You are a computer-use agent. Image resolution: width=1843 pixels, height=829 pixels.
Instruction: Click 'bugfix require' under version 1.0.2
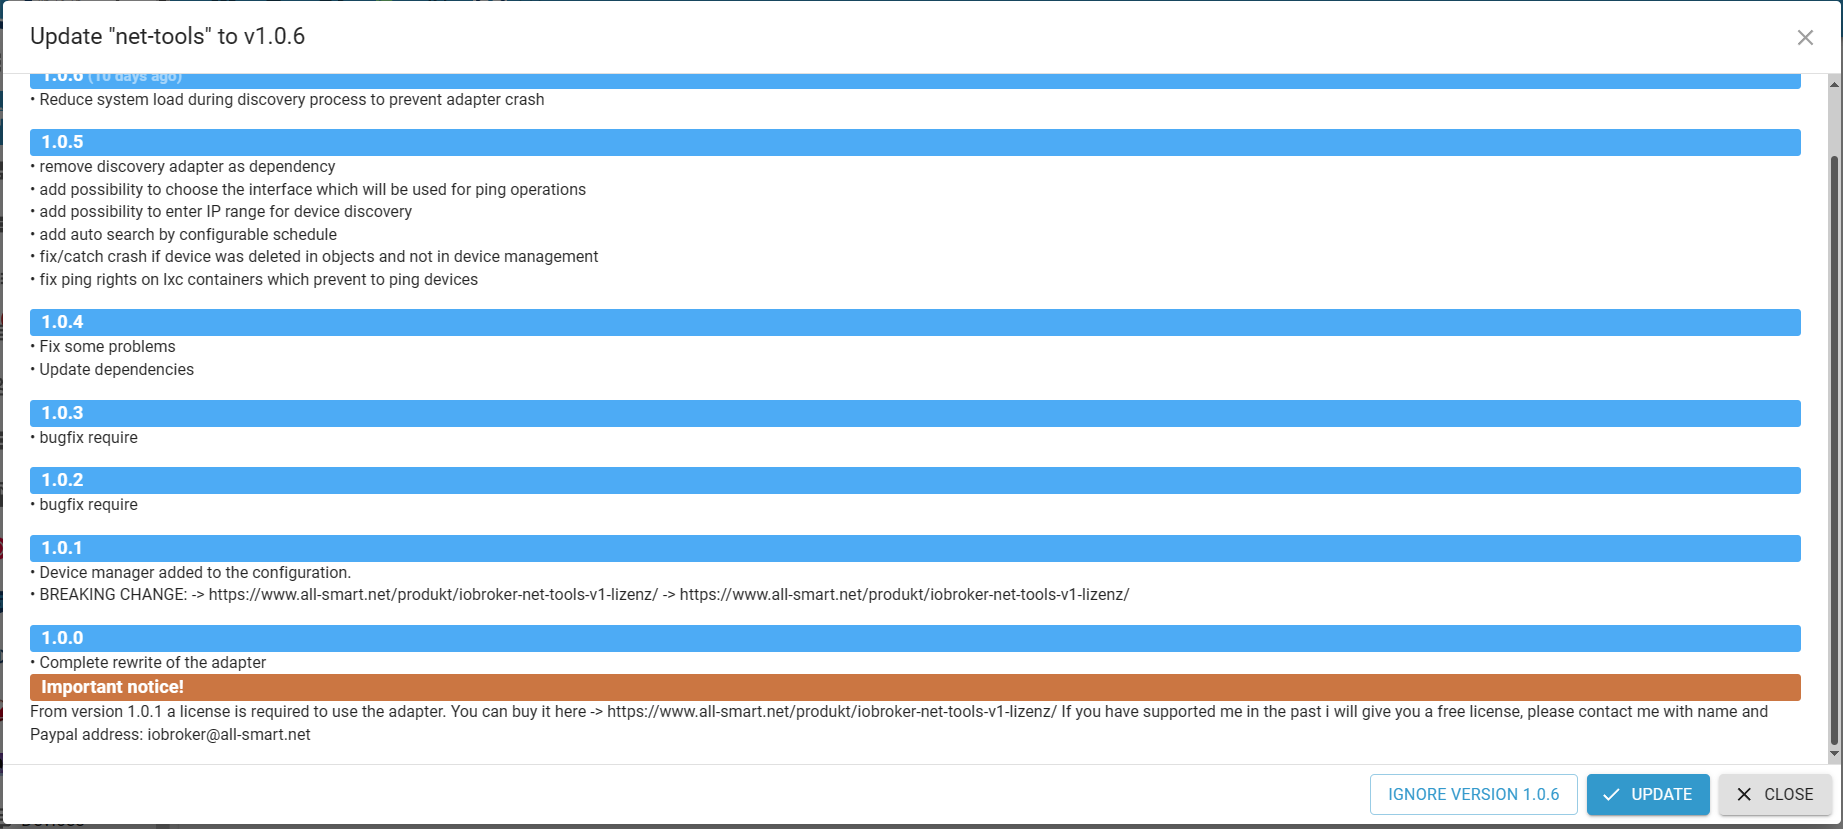tap(84, 505)
